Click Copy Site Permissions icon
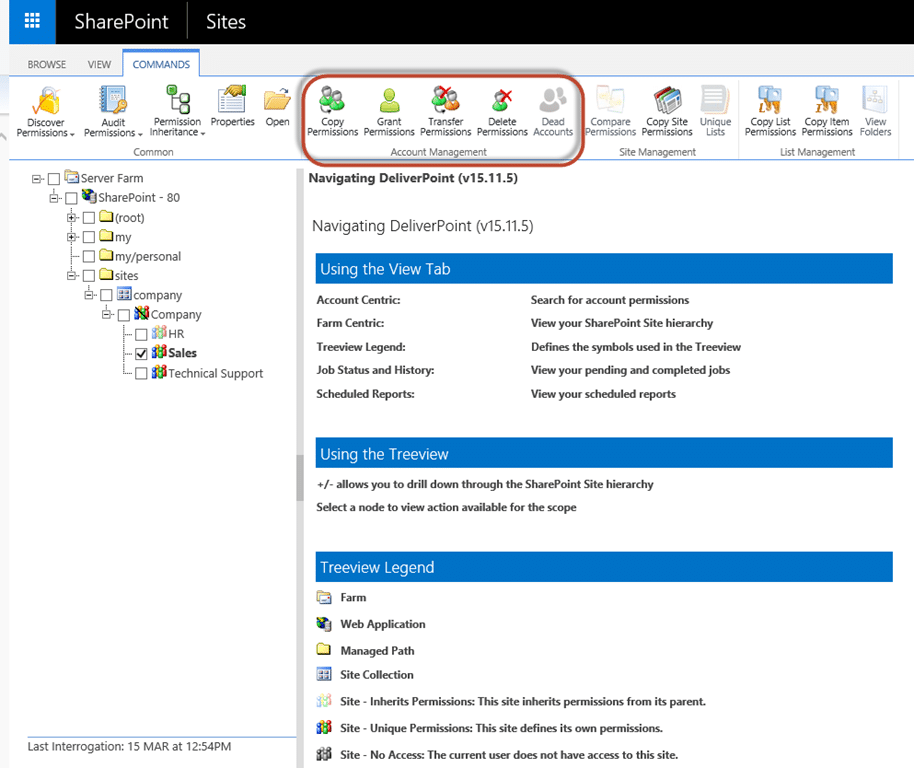 667,100
